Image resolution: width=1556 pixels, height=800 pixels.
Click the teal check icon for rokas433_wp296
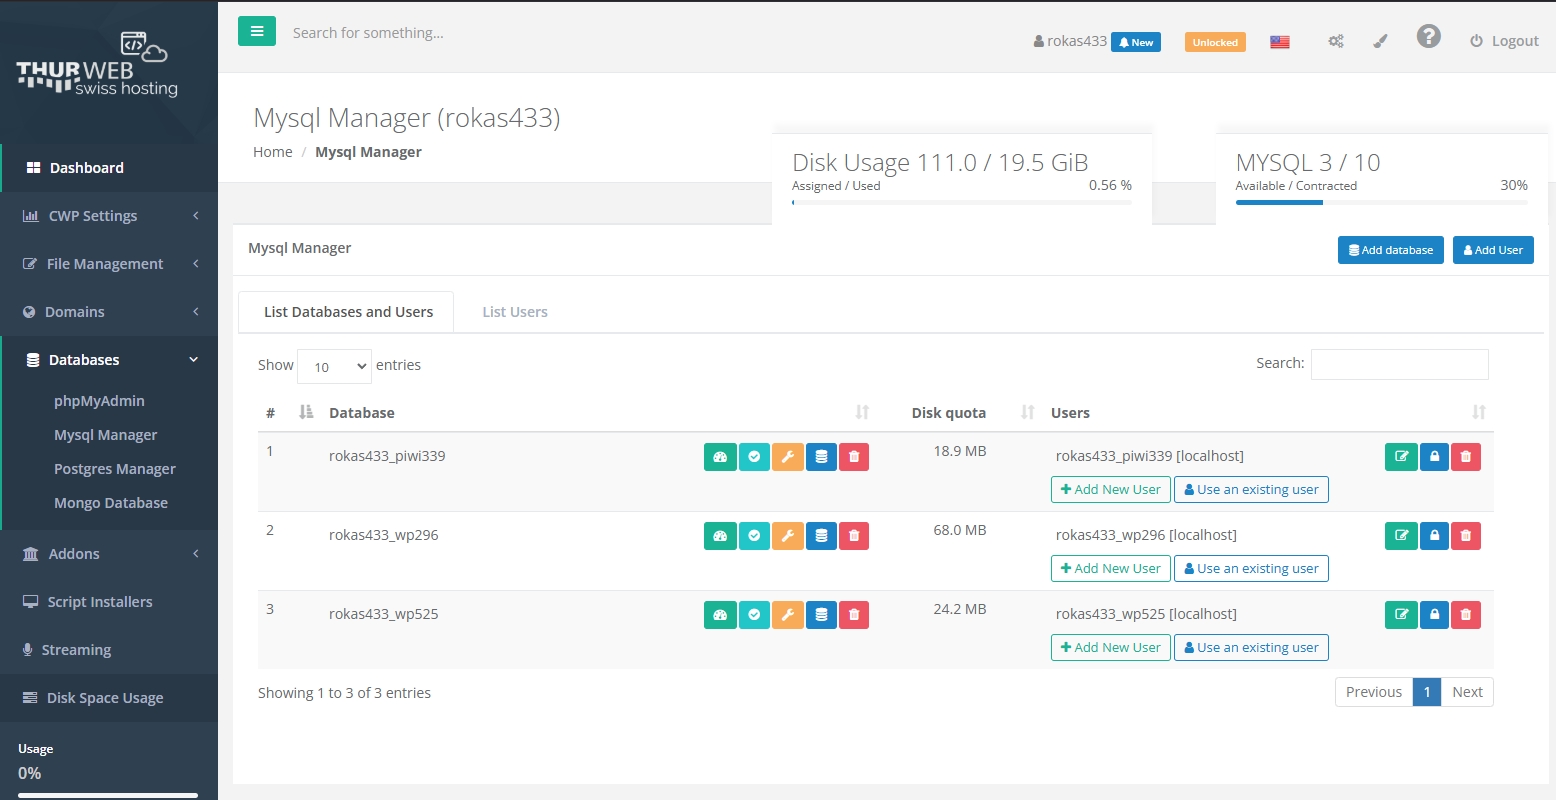coord(754,536)
